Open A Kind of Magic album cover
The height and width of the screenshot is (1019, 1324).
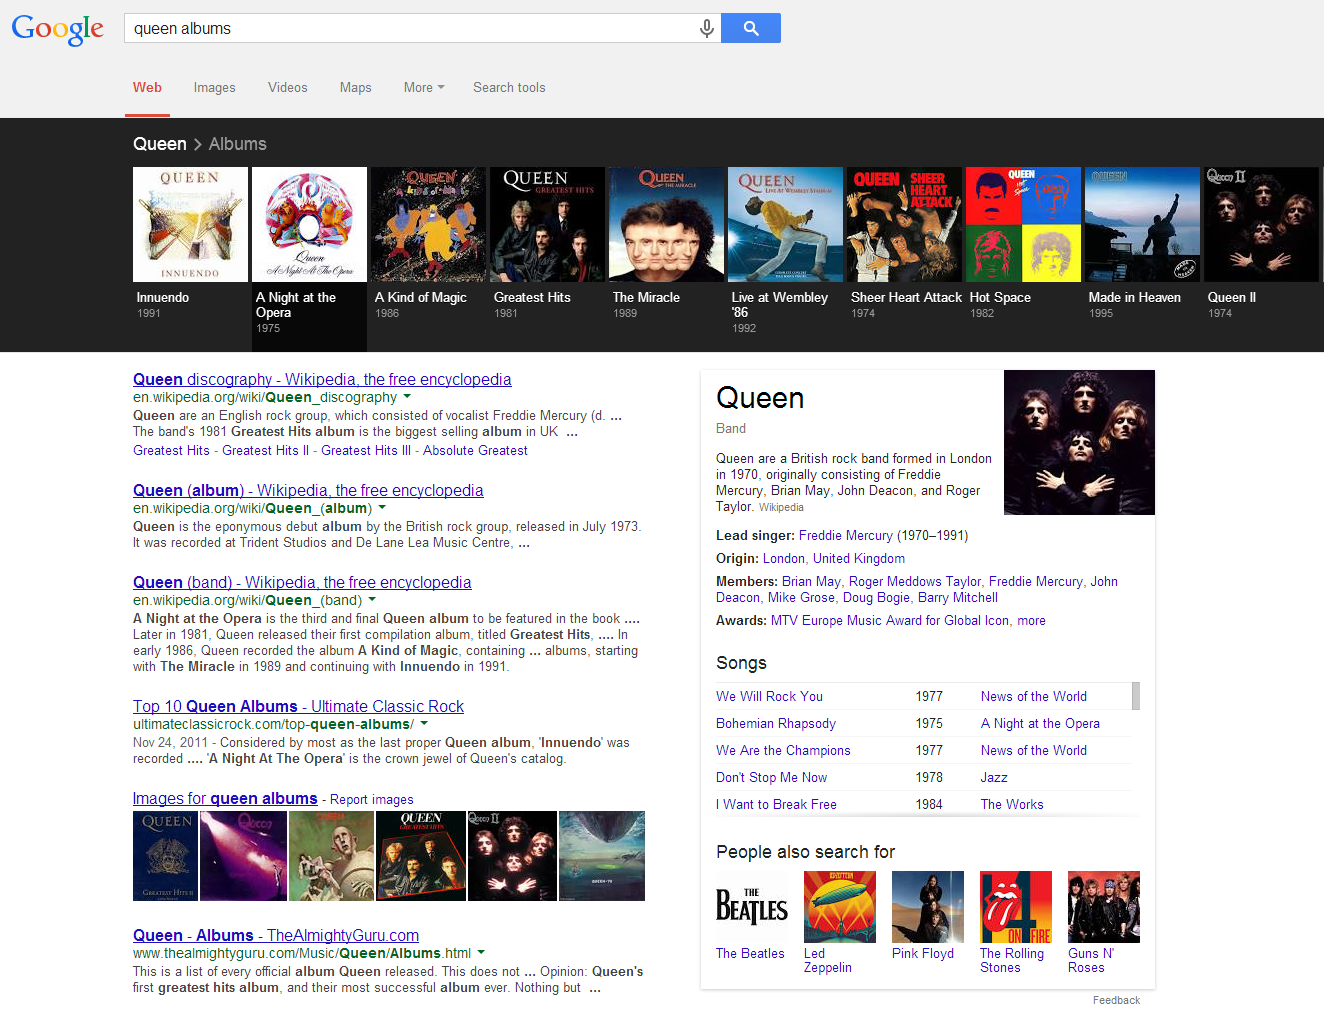click(x=428, y=224)
